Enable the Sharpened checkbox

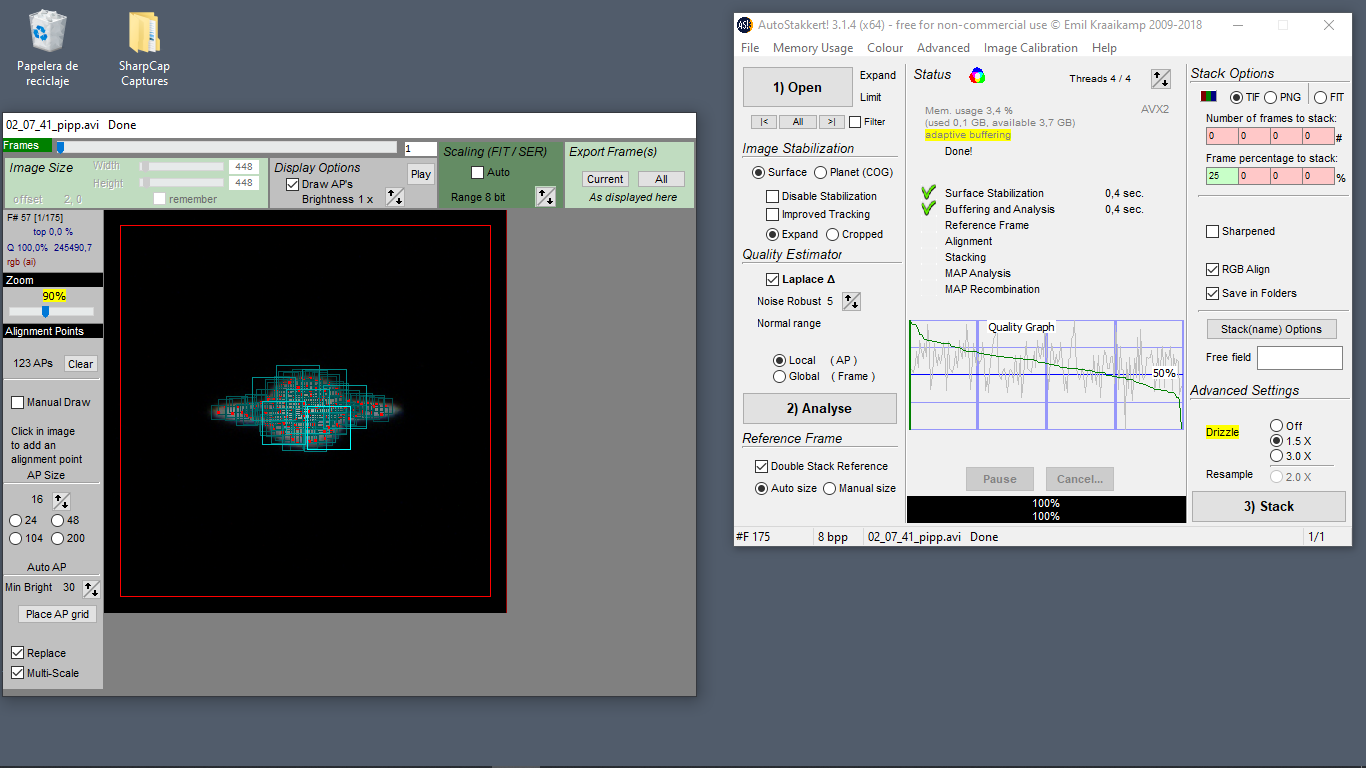[x=1213, y=231]
